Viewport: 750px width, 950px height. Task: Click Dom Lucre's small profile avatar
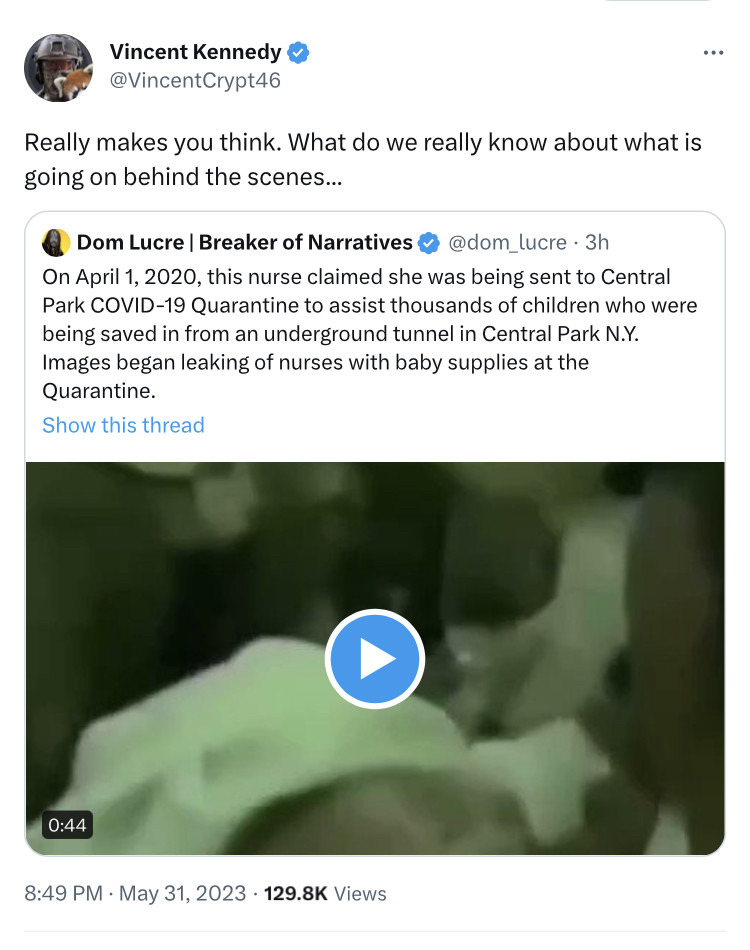(56, 242)
